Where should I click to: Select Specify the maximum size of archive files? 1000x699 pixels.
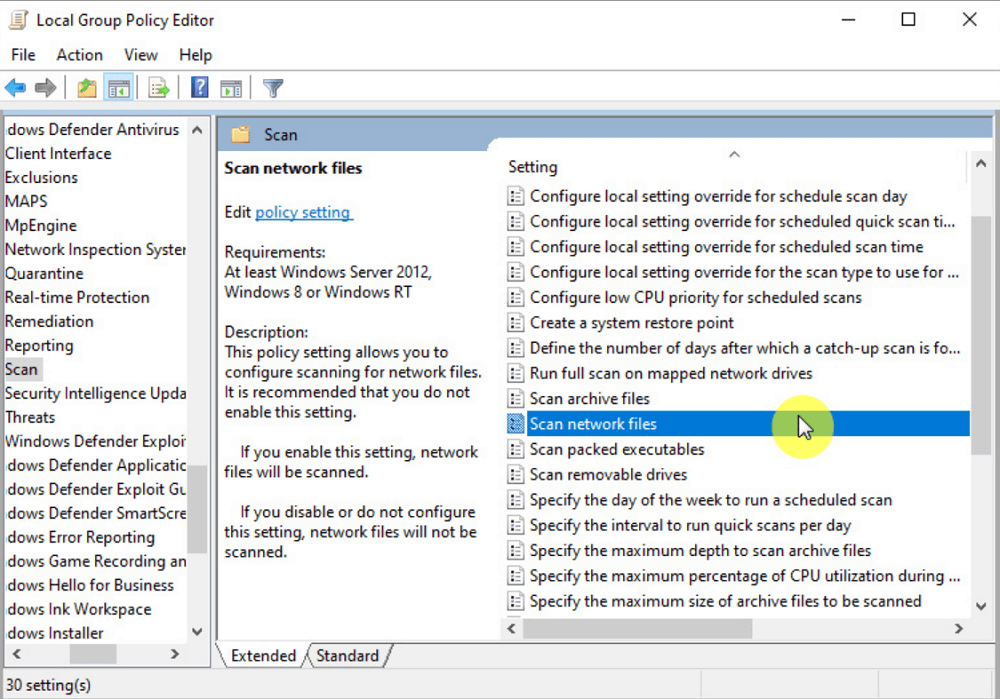(x=725, y=601)
